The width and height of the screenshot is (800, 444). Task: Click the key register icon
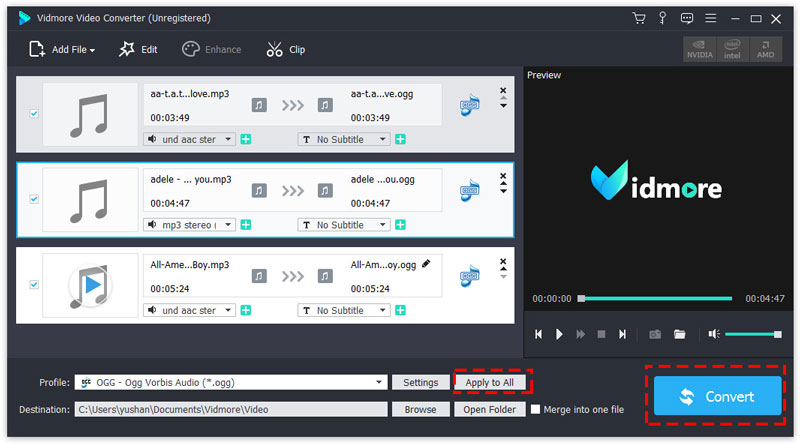663,18
